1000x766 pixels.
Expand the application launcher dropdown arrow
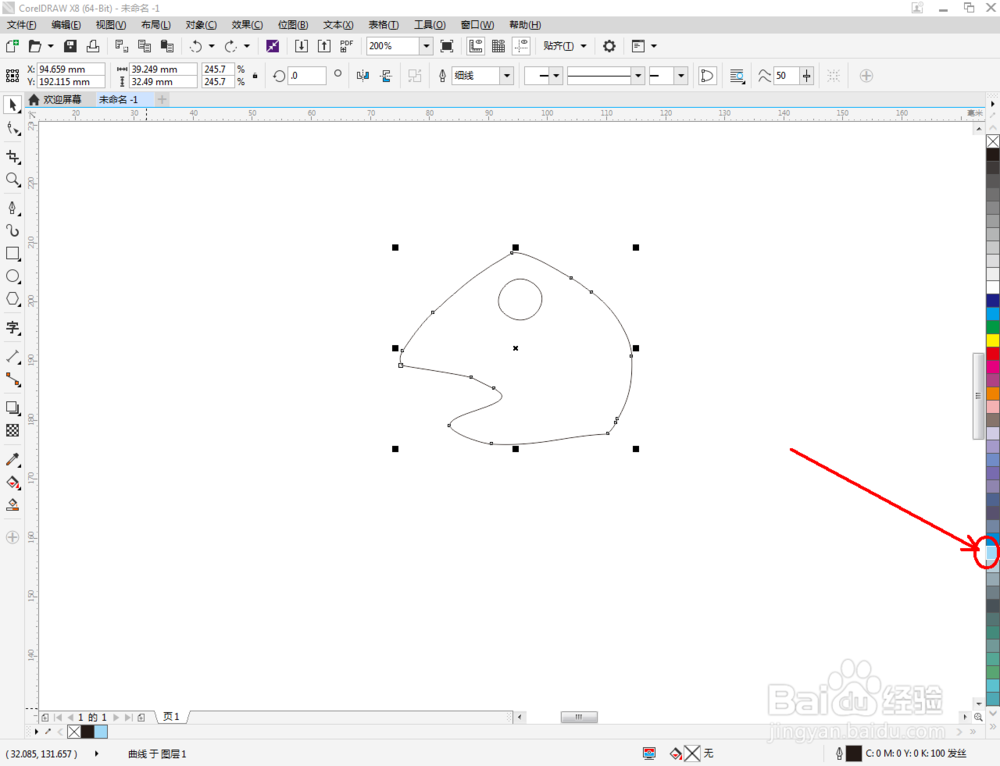[654, 46]
